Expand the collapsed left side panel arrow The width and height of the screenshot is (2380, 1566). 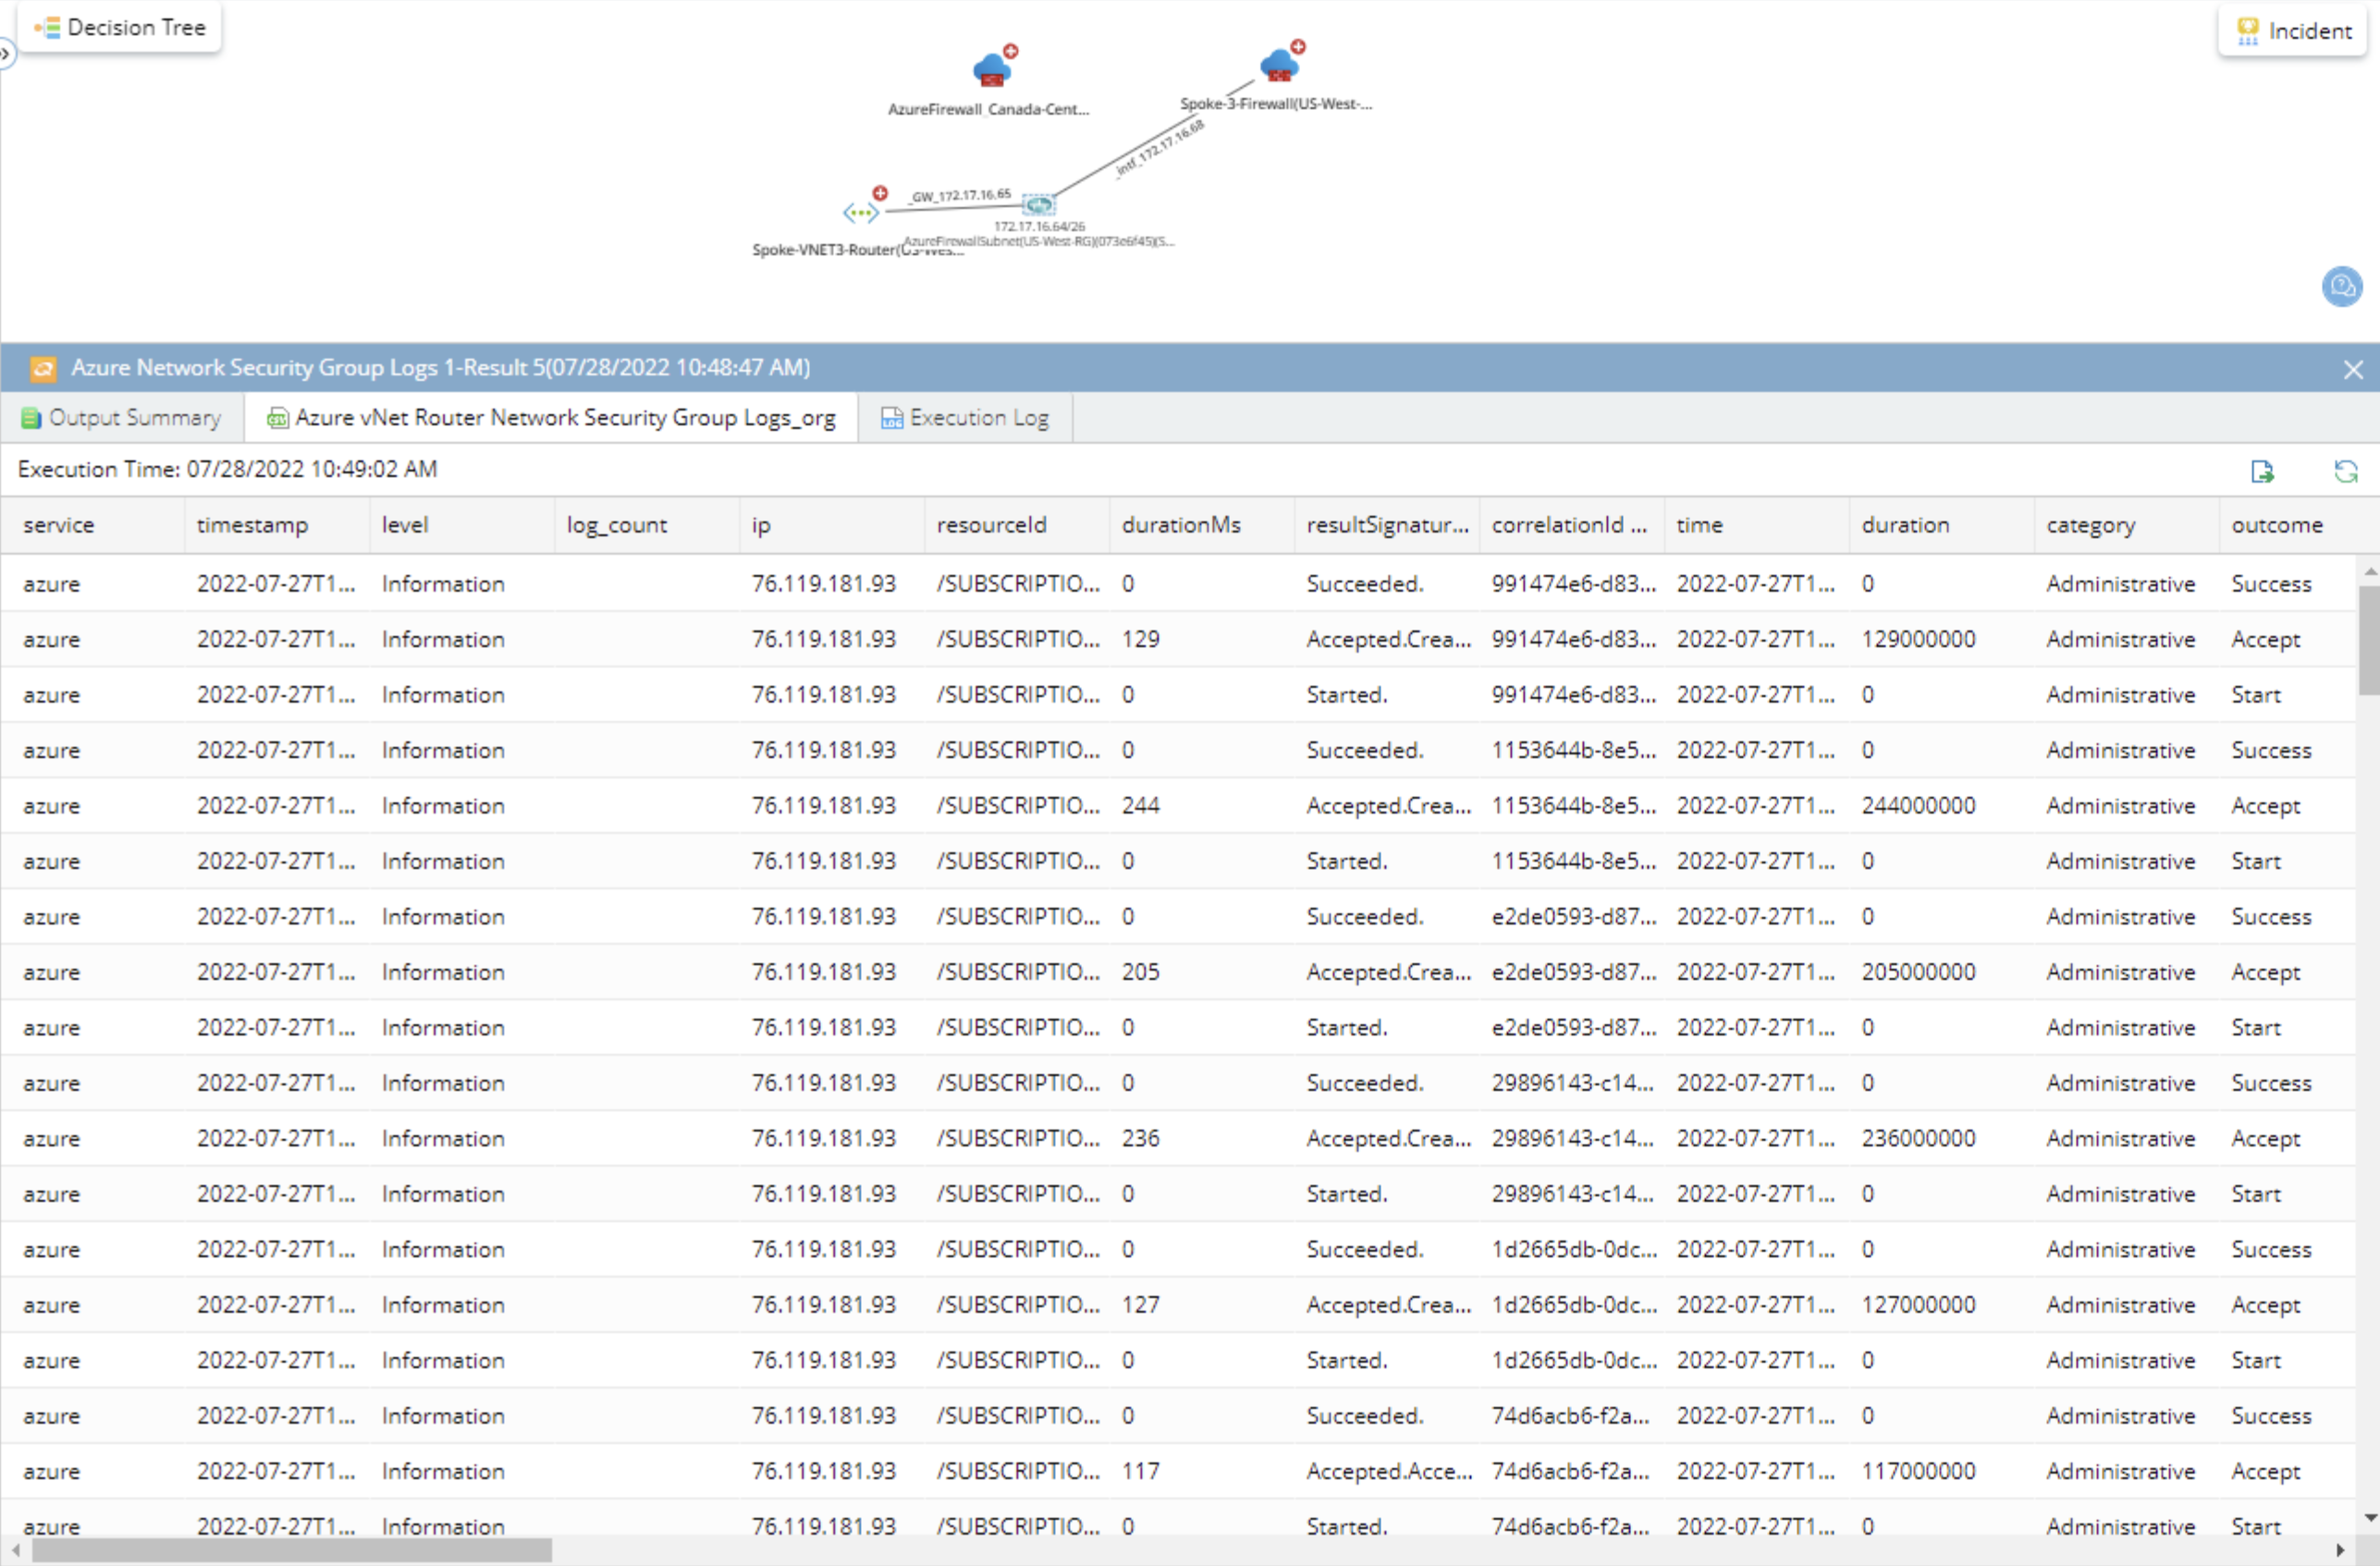click(5, 53)
